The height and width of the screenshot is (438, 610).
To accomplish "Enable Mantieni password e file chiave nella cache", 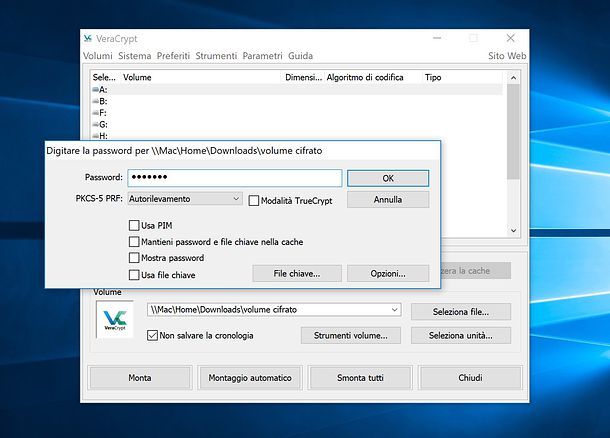I will pyautogui.click(x=134, y=242).
